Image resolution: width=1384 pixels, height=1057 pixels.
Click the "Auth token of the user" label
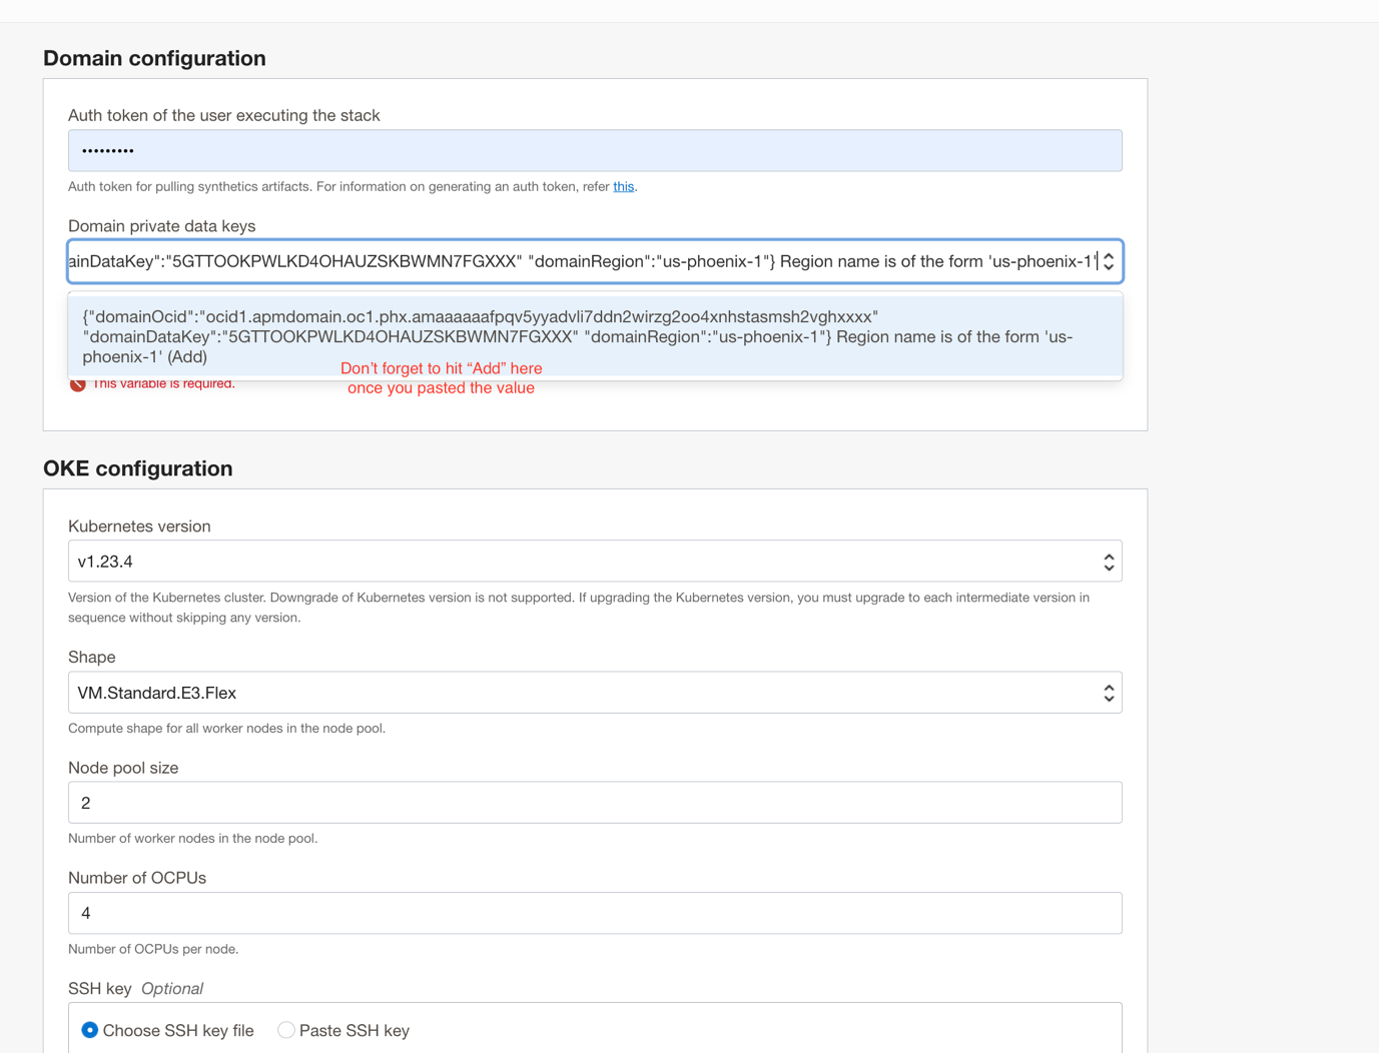pos(224,116)
